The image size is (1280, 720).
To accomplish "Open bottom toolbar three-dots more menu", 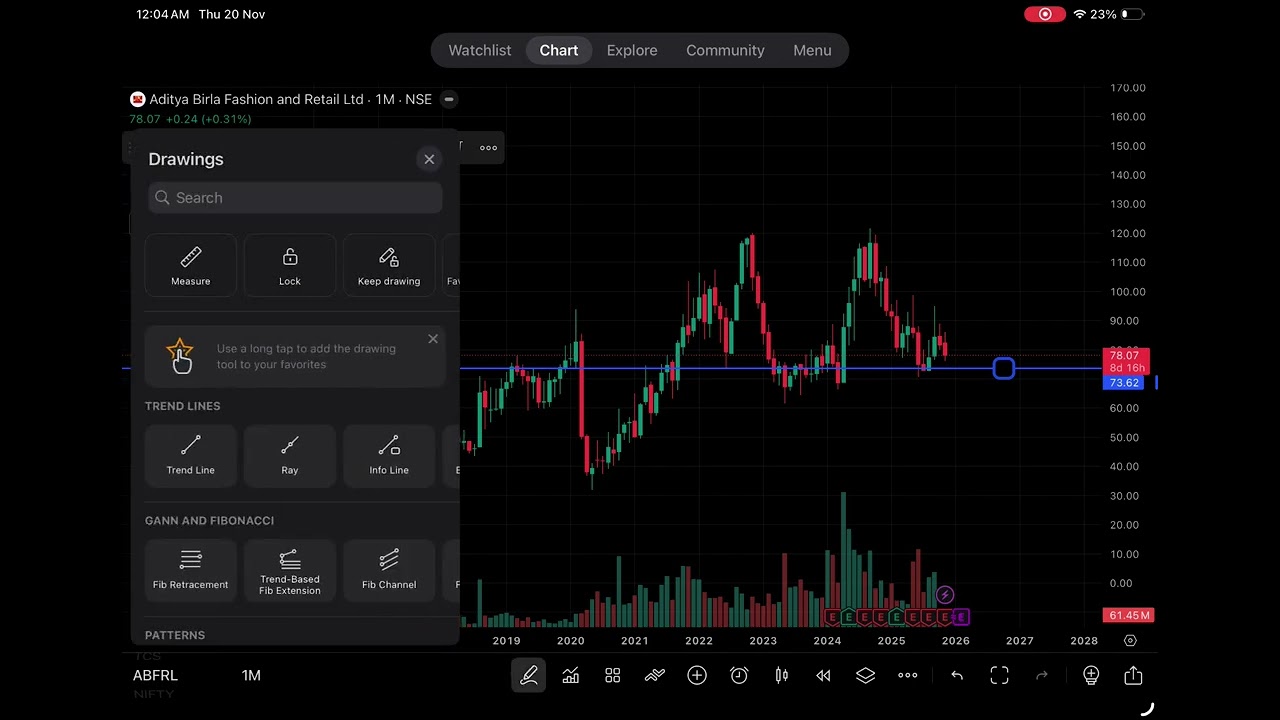I will pos(907,676).
